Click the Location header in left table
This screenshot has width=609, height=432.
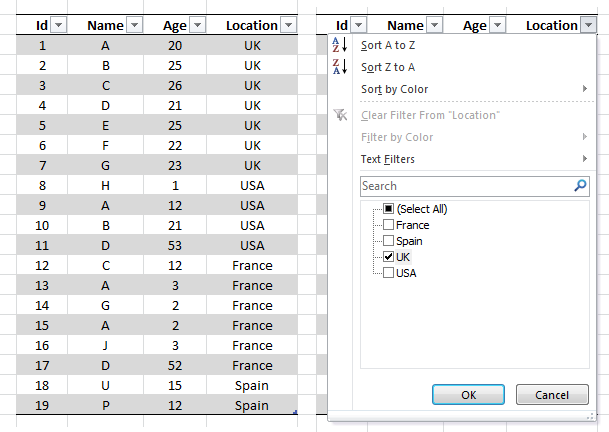(x=252, y=25)
